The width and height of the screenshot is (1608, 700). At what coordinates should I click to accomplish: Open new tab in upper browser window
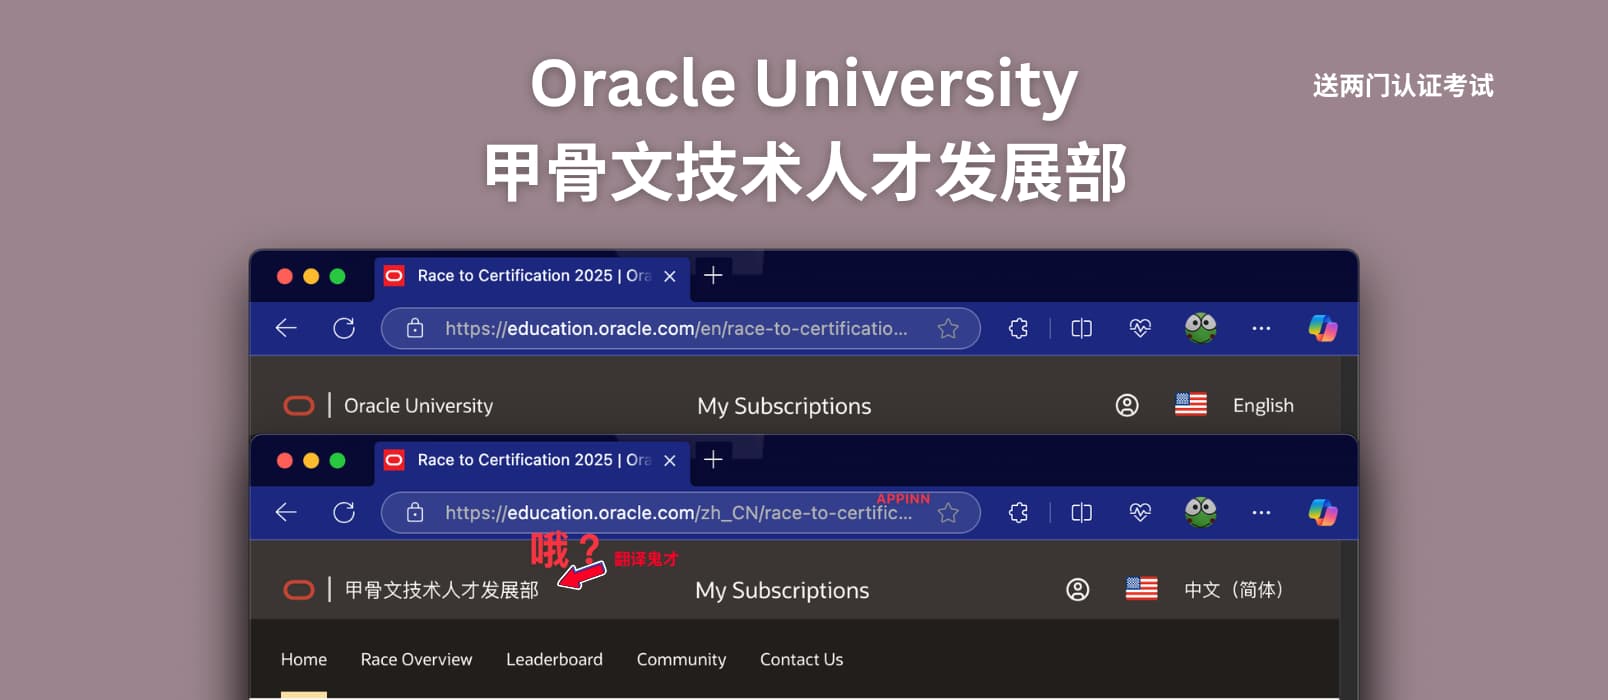[x=713, y=275]
